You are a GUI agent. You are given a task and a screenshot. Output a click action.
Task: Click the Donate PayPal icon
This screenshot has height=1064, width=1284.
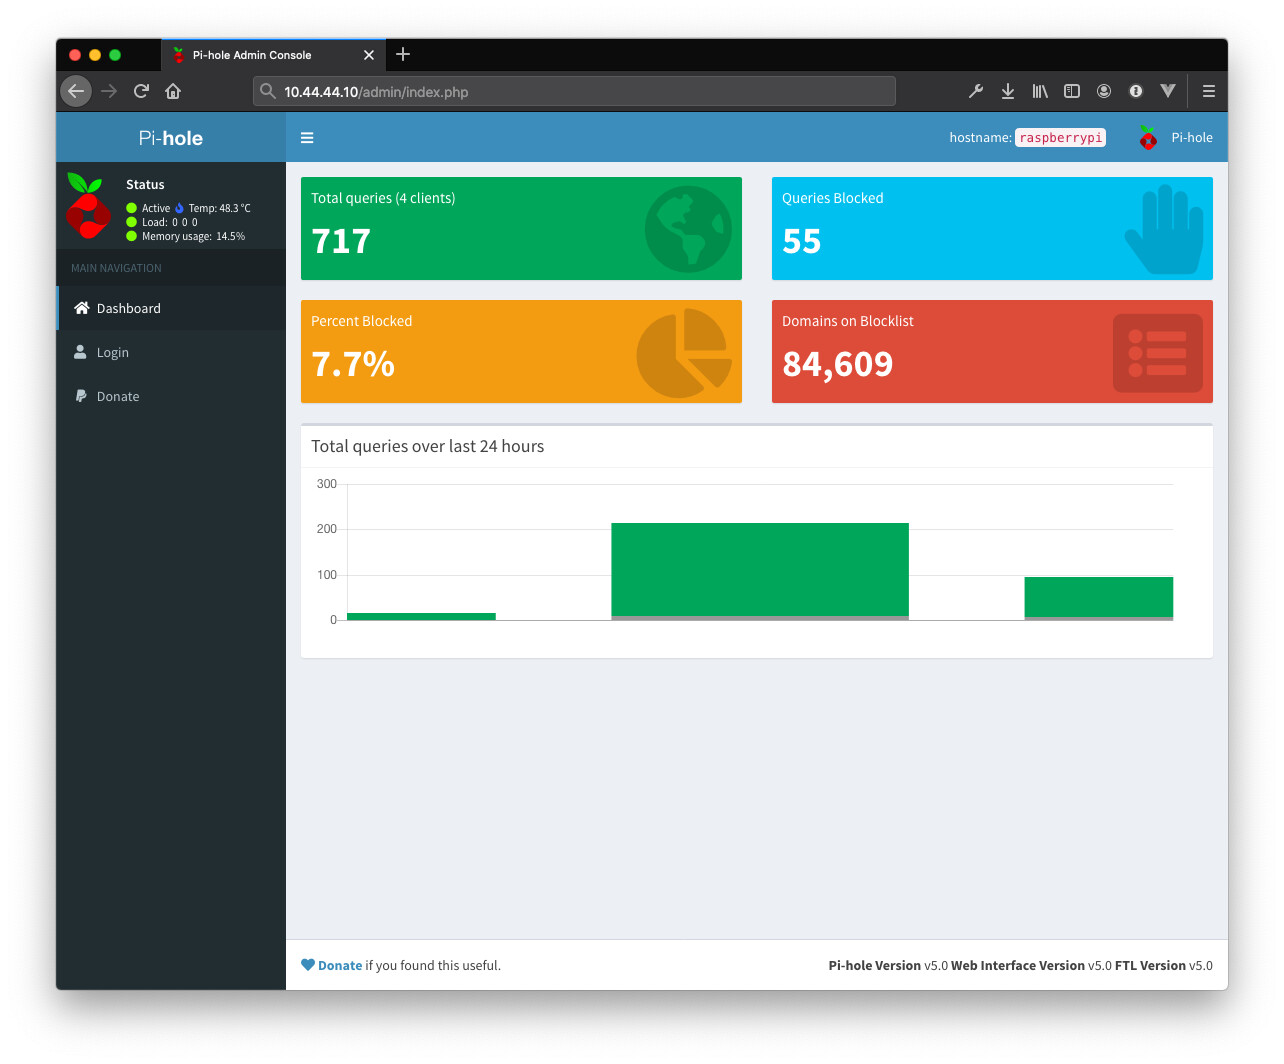click(x=81, y=396)
